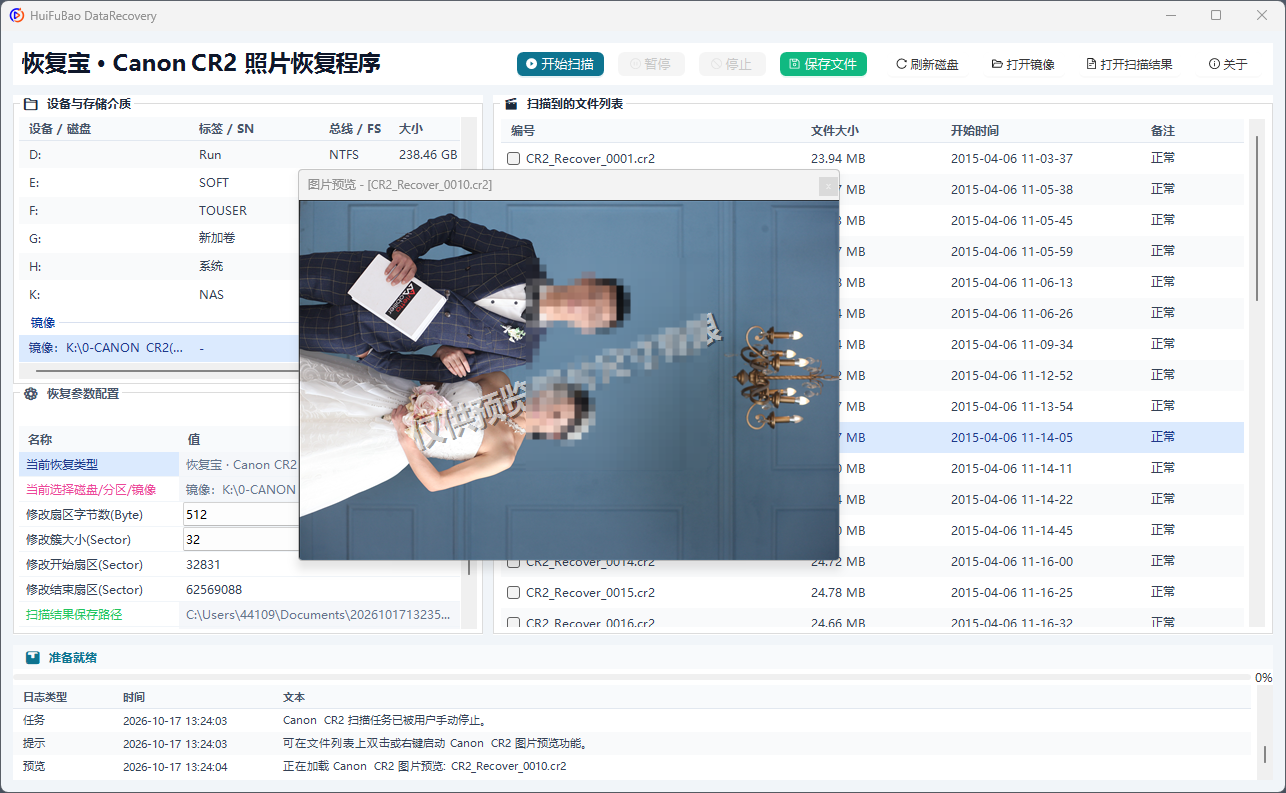Viewport: 1286px width, 793px height.
Task: Select drive G: labeled 新加卷
Action: [160, 239]
